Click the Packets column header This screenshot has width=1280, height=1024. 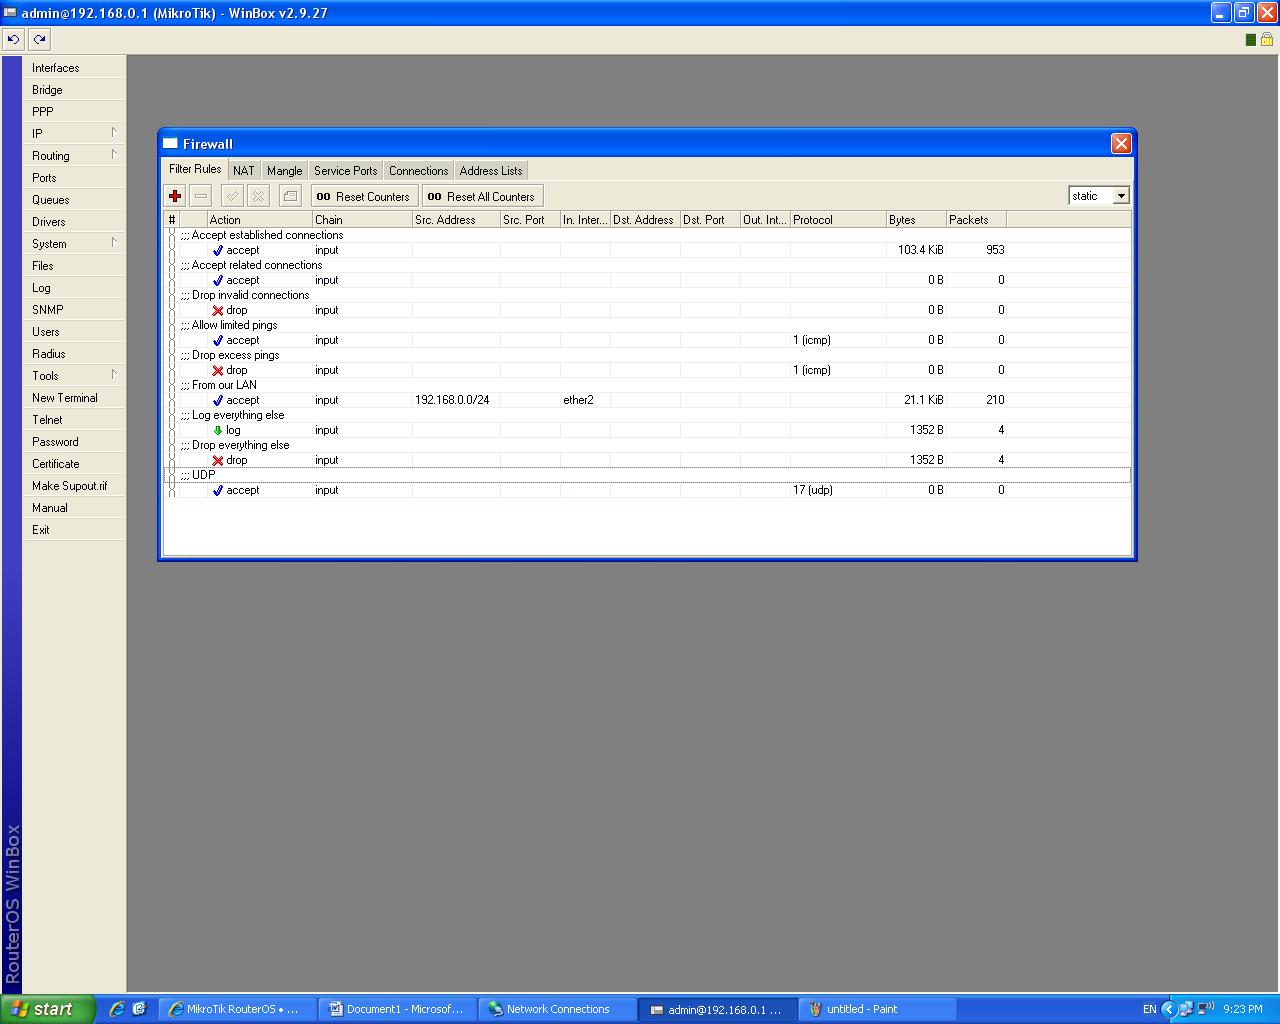[976, 220]
